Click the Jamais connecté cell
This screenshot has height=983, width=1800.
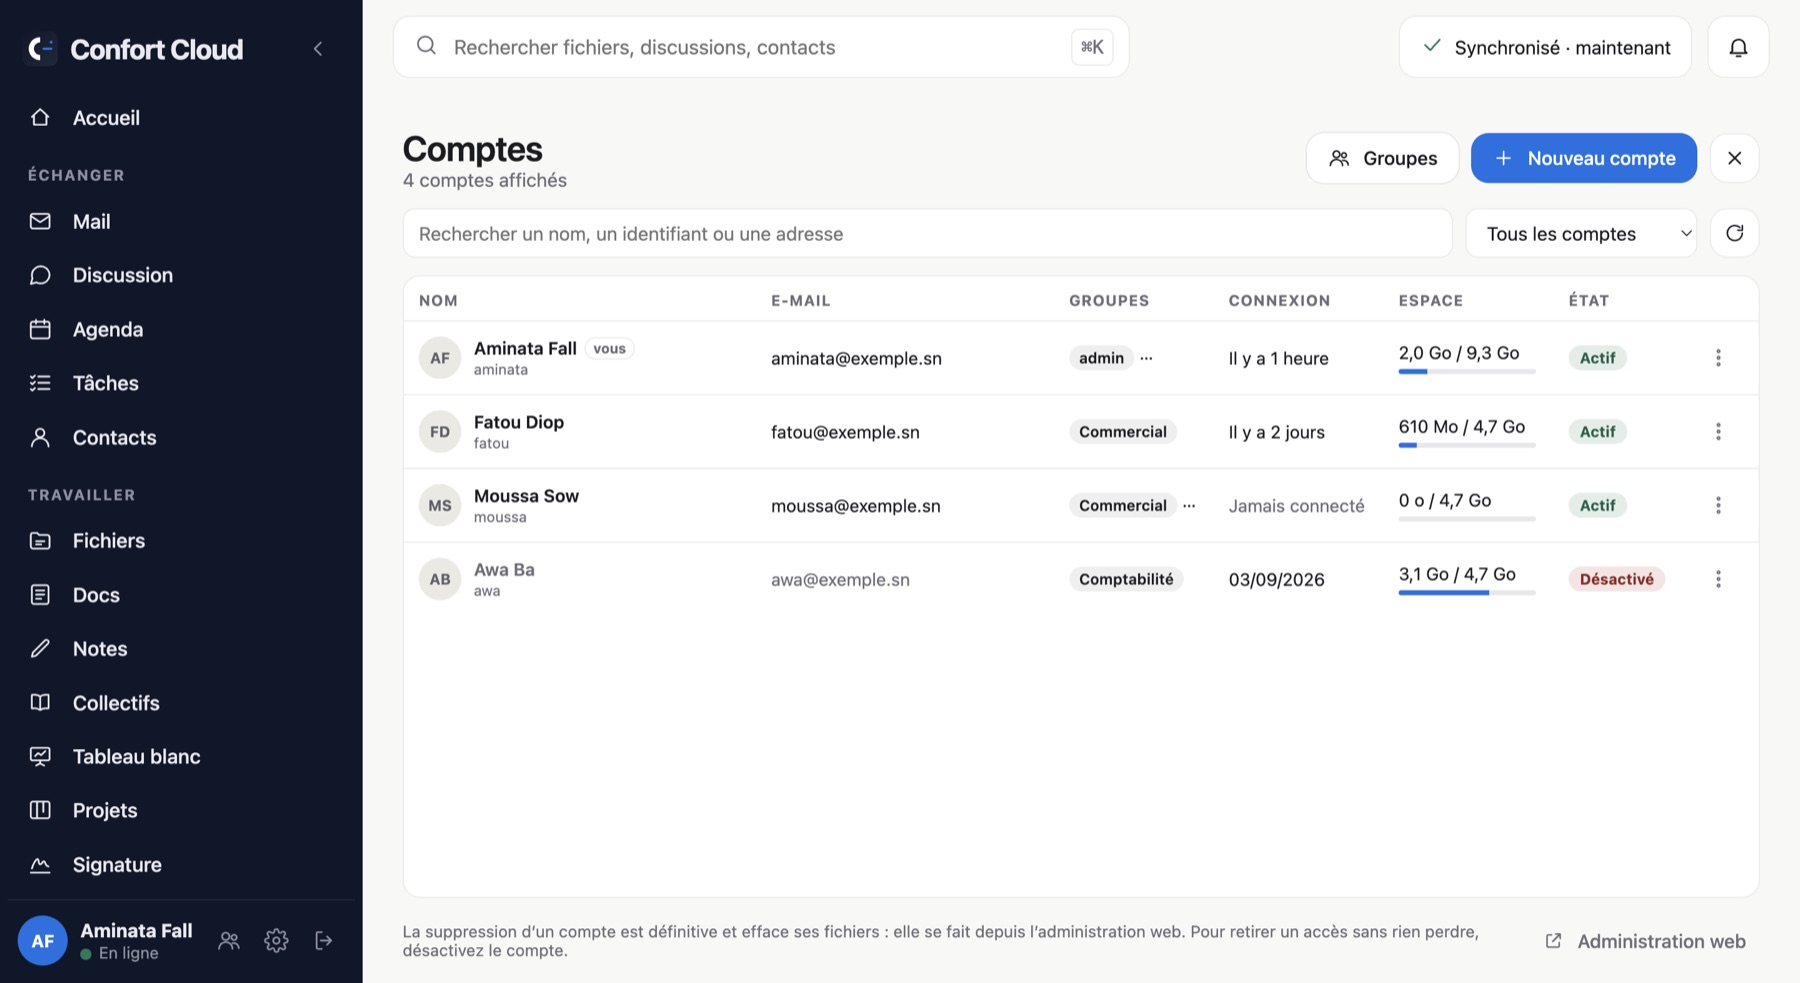tap(1296, 506)
